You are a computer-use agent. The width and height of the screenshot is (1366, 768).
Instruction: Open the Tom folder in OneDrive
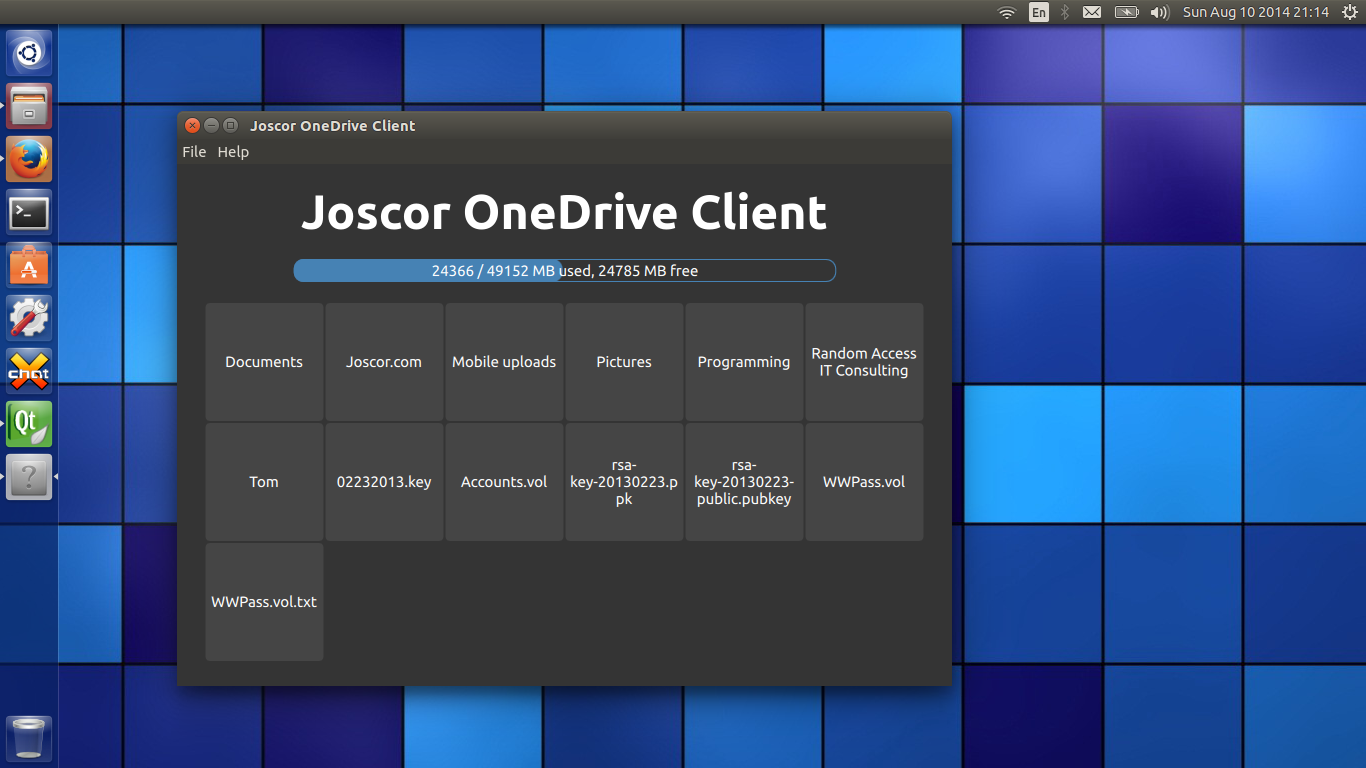(263, 481)
